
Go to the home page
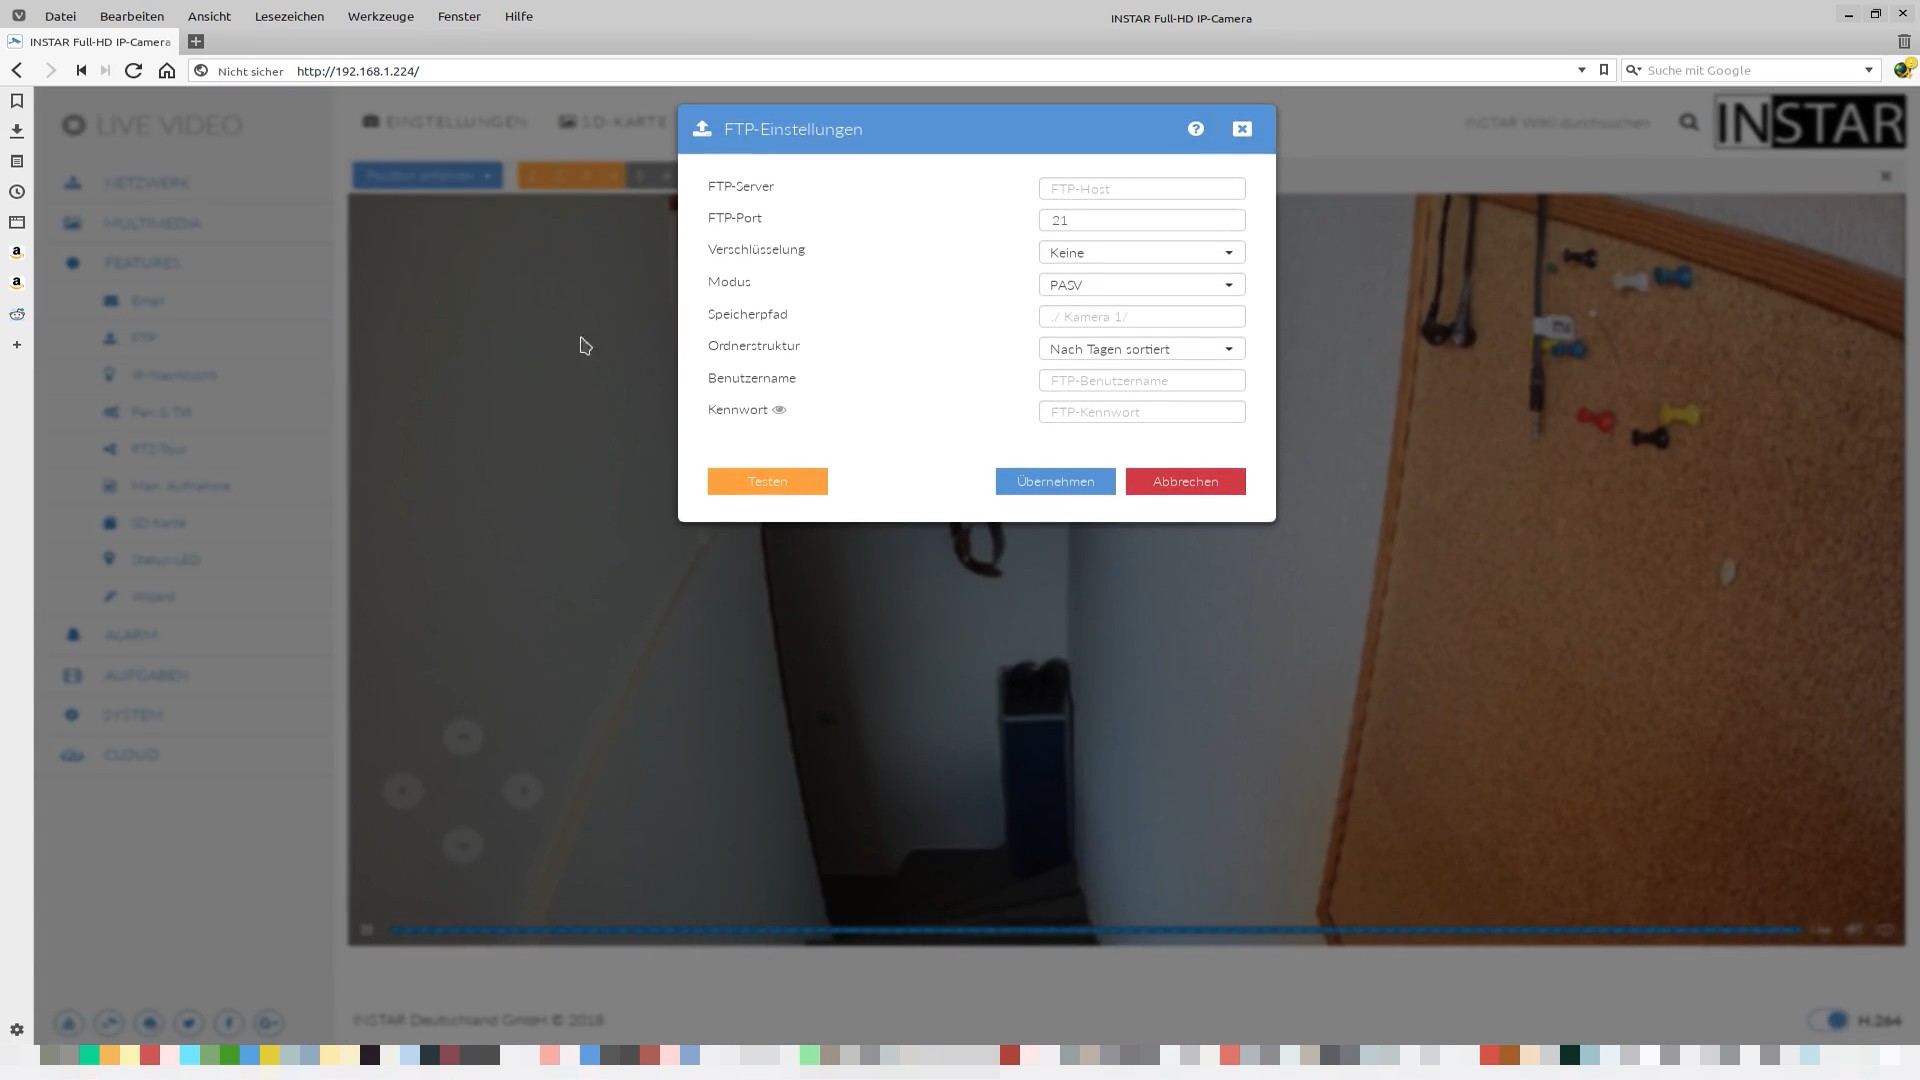click(167, 70)
